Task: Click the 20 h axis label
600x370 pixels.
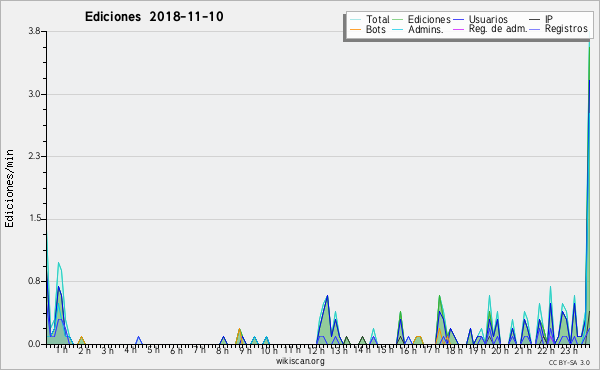Action: (500, 350)
